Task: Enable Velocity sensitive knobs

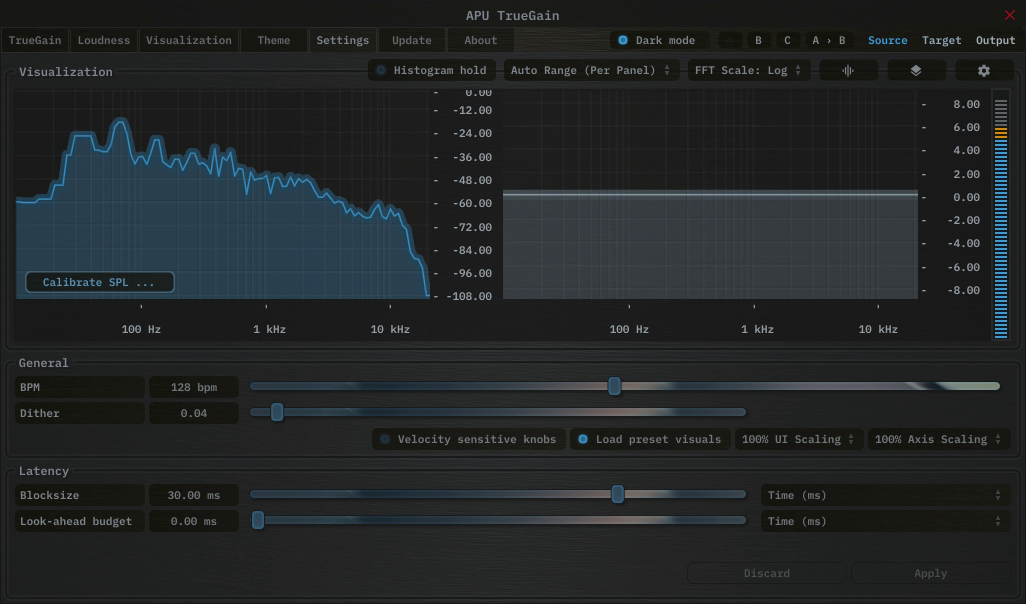Action: 467,439
